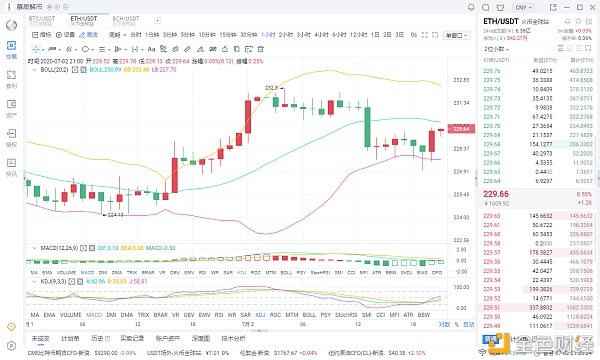
Task: Select the Aa text annotation tool
Action: point(151,49)
